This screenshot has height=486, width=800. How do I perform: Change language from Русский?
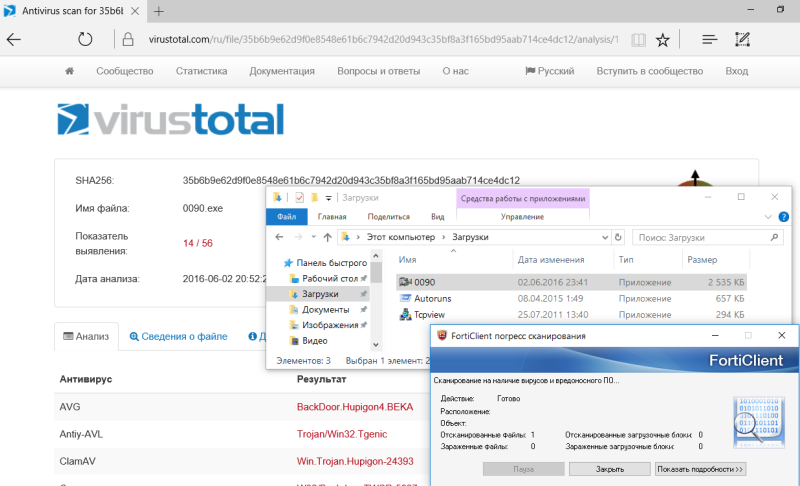(549, 71)
